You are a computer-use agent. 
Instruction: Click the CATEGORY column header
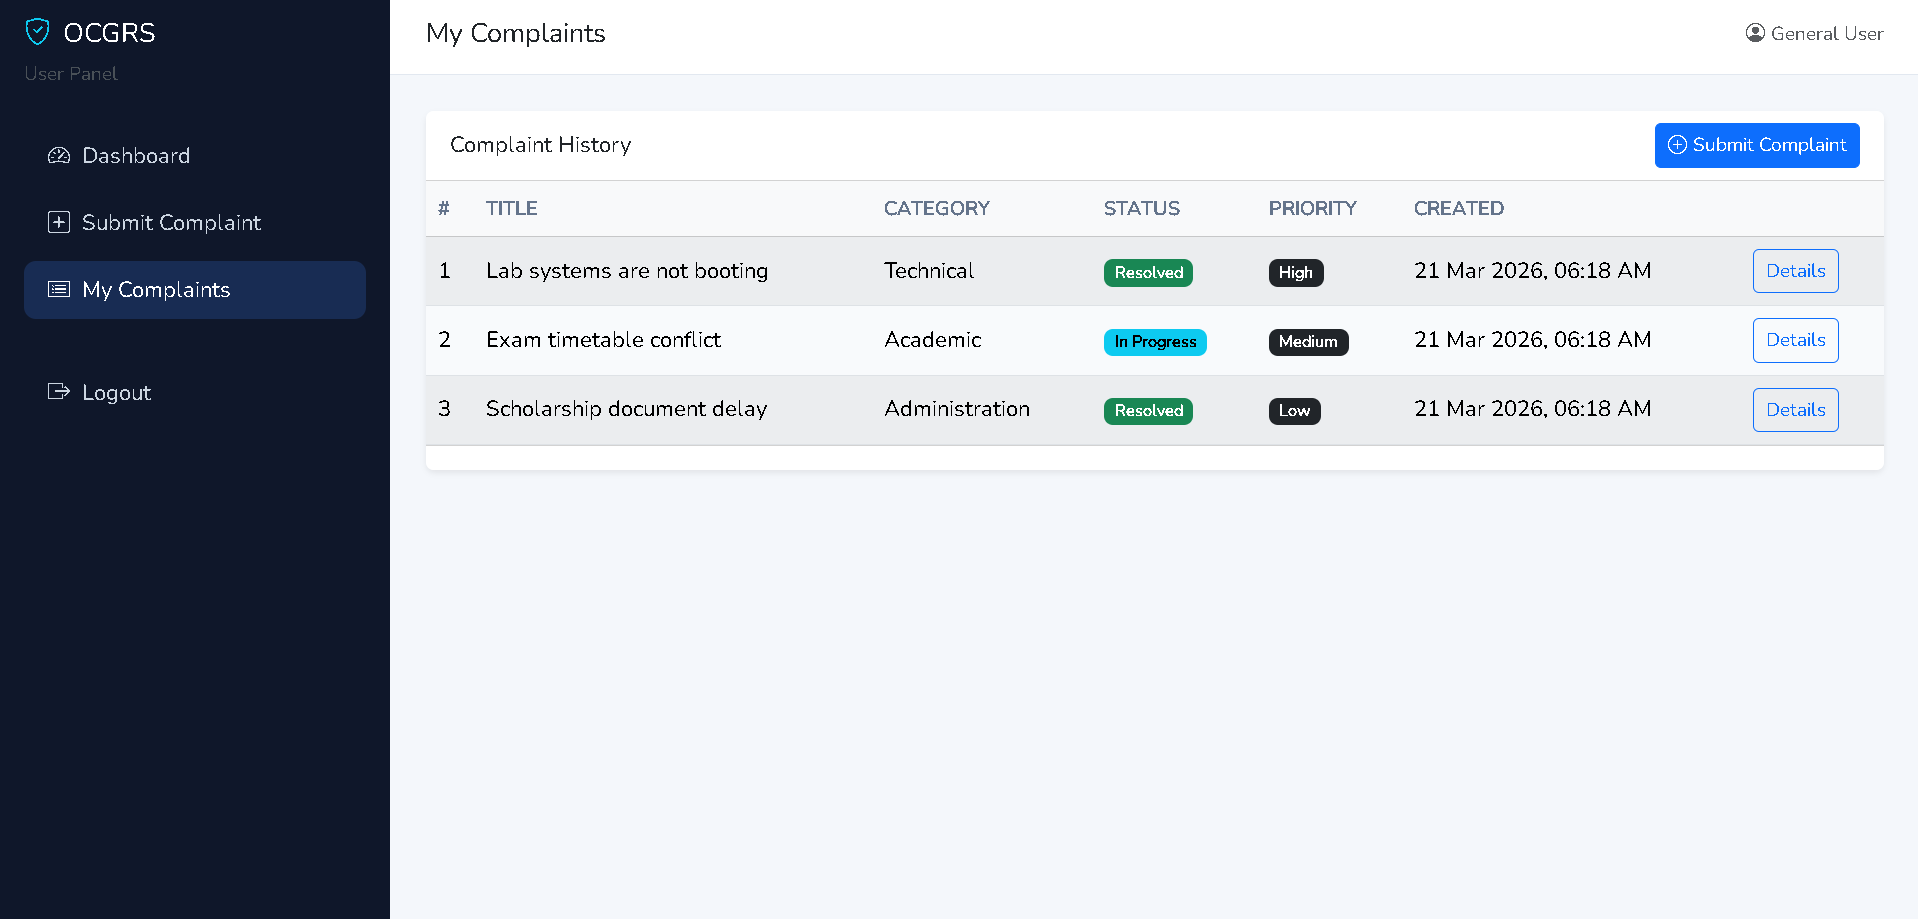click(937, 208)
